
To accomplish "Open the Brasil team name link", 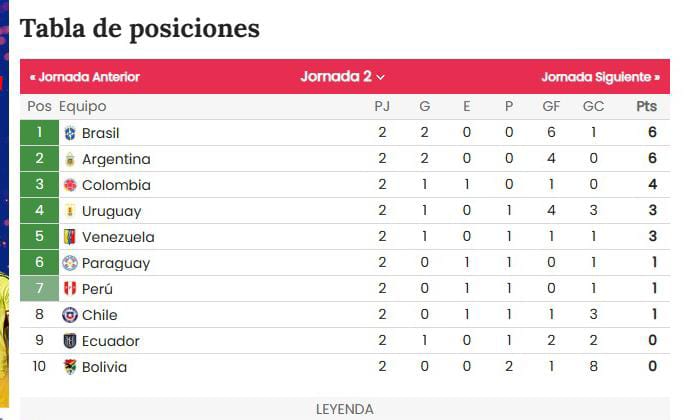I will [x=100, y=133].
